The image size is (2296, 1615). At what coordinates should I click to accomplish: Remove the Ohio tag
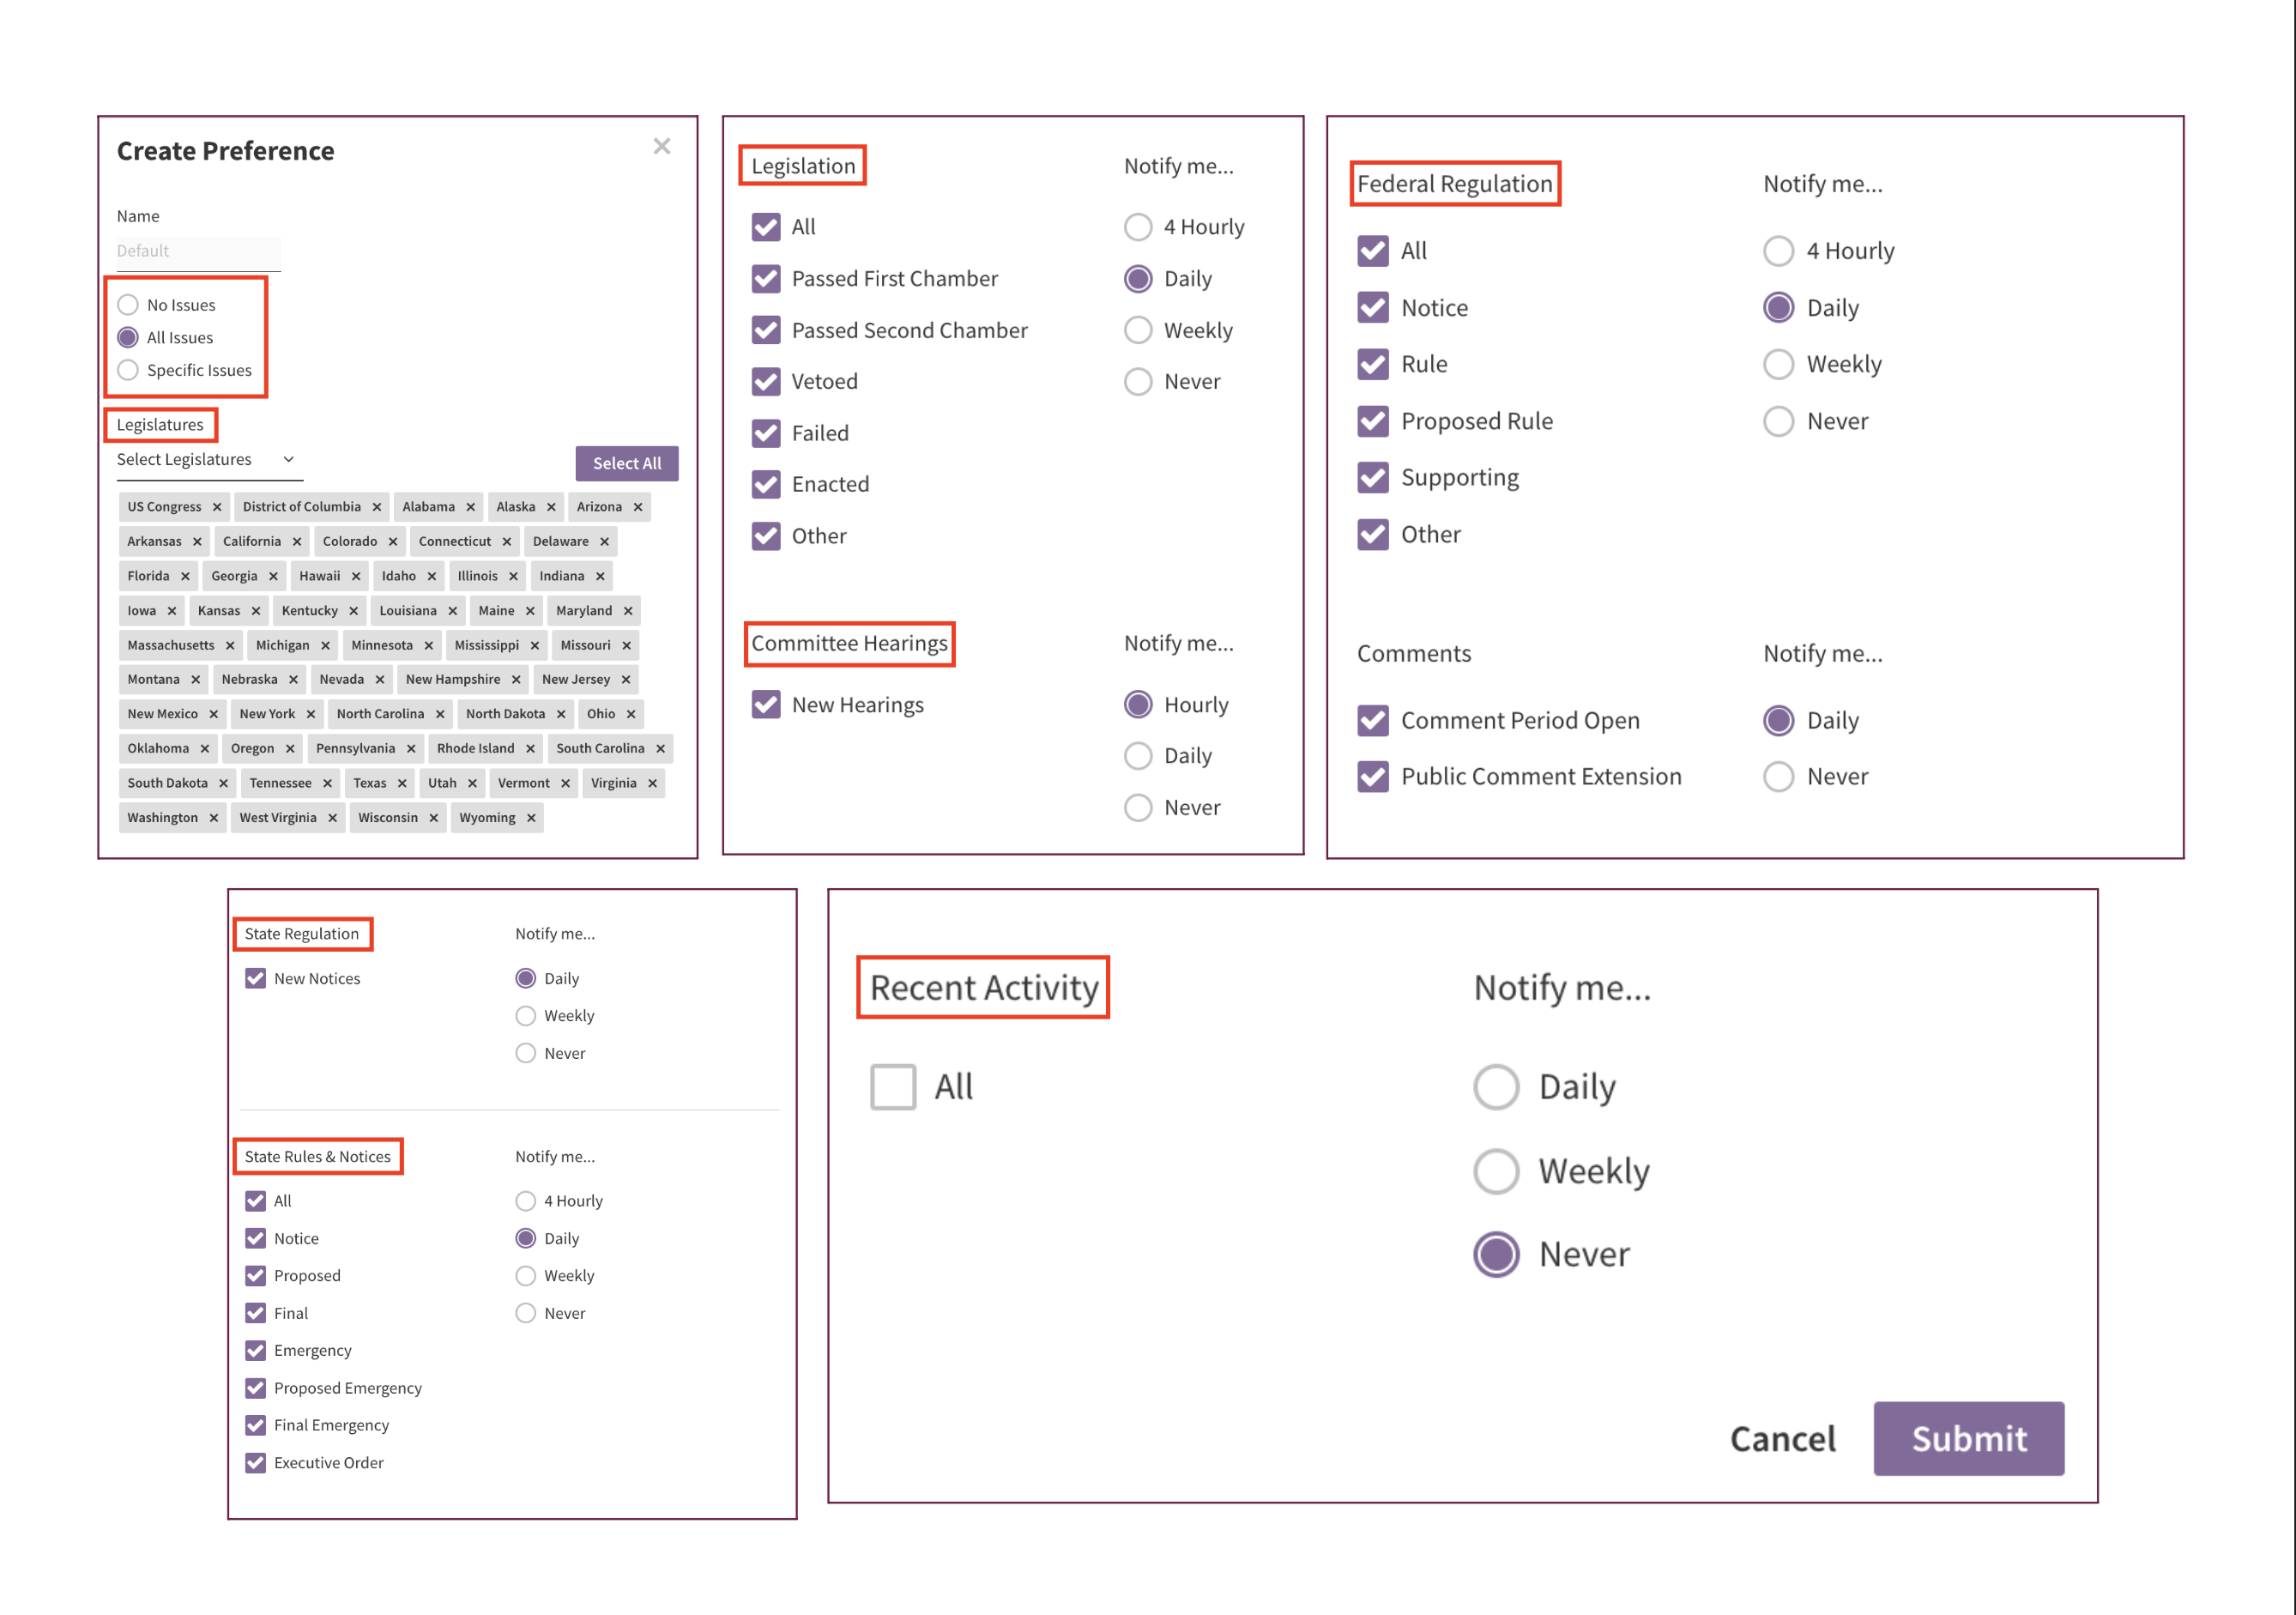click(x=631, y=714)
